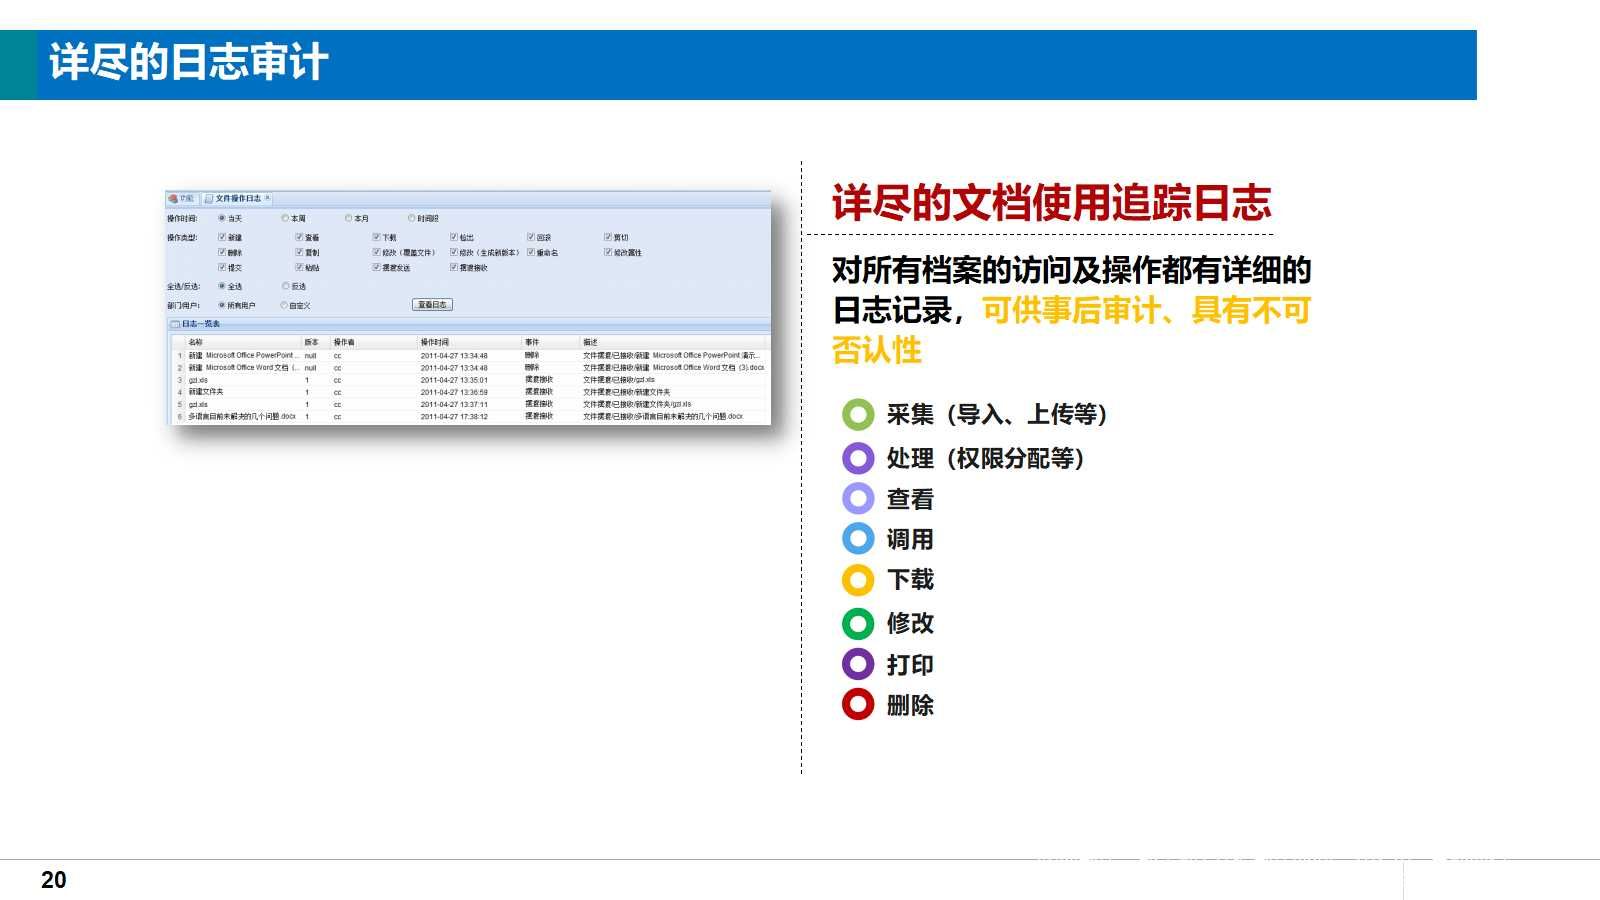Toggle the 重命名 checkbox

click(531, 252)
